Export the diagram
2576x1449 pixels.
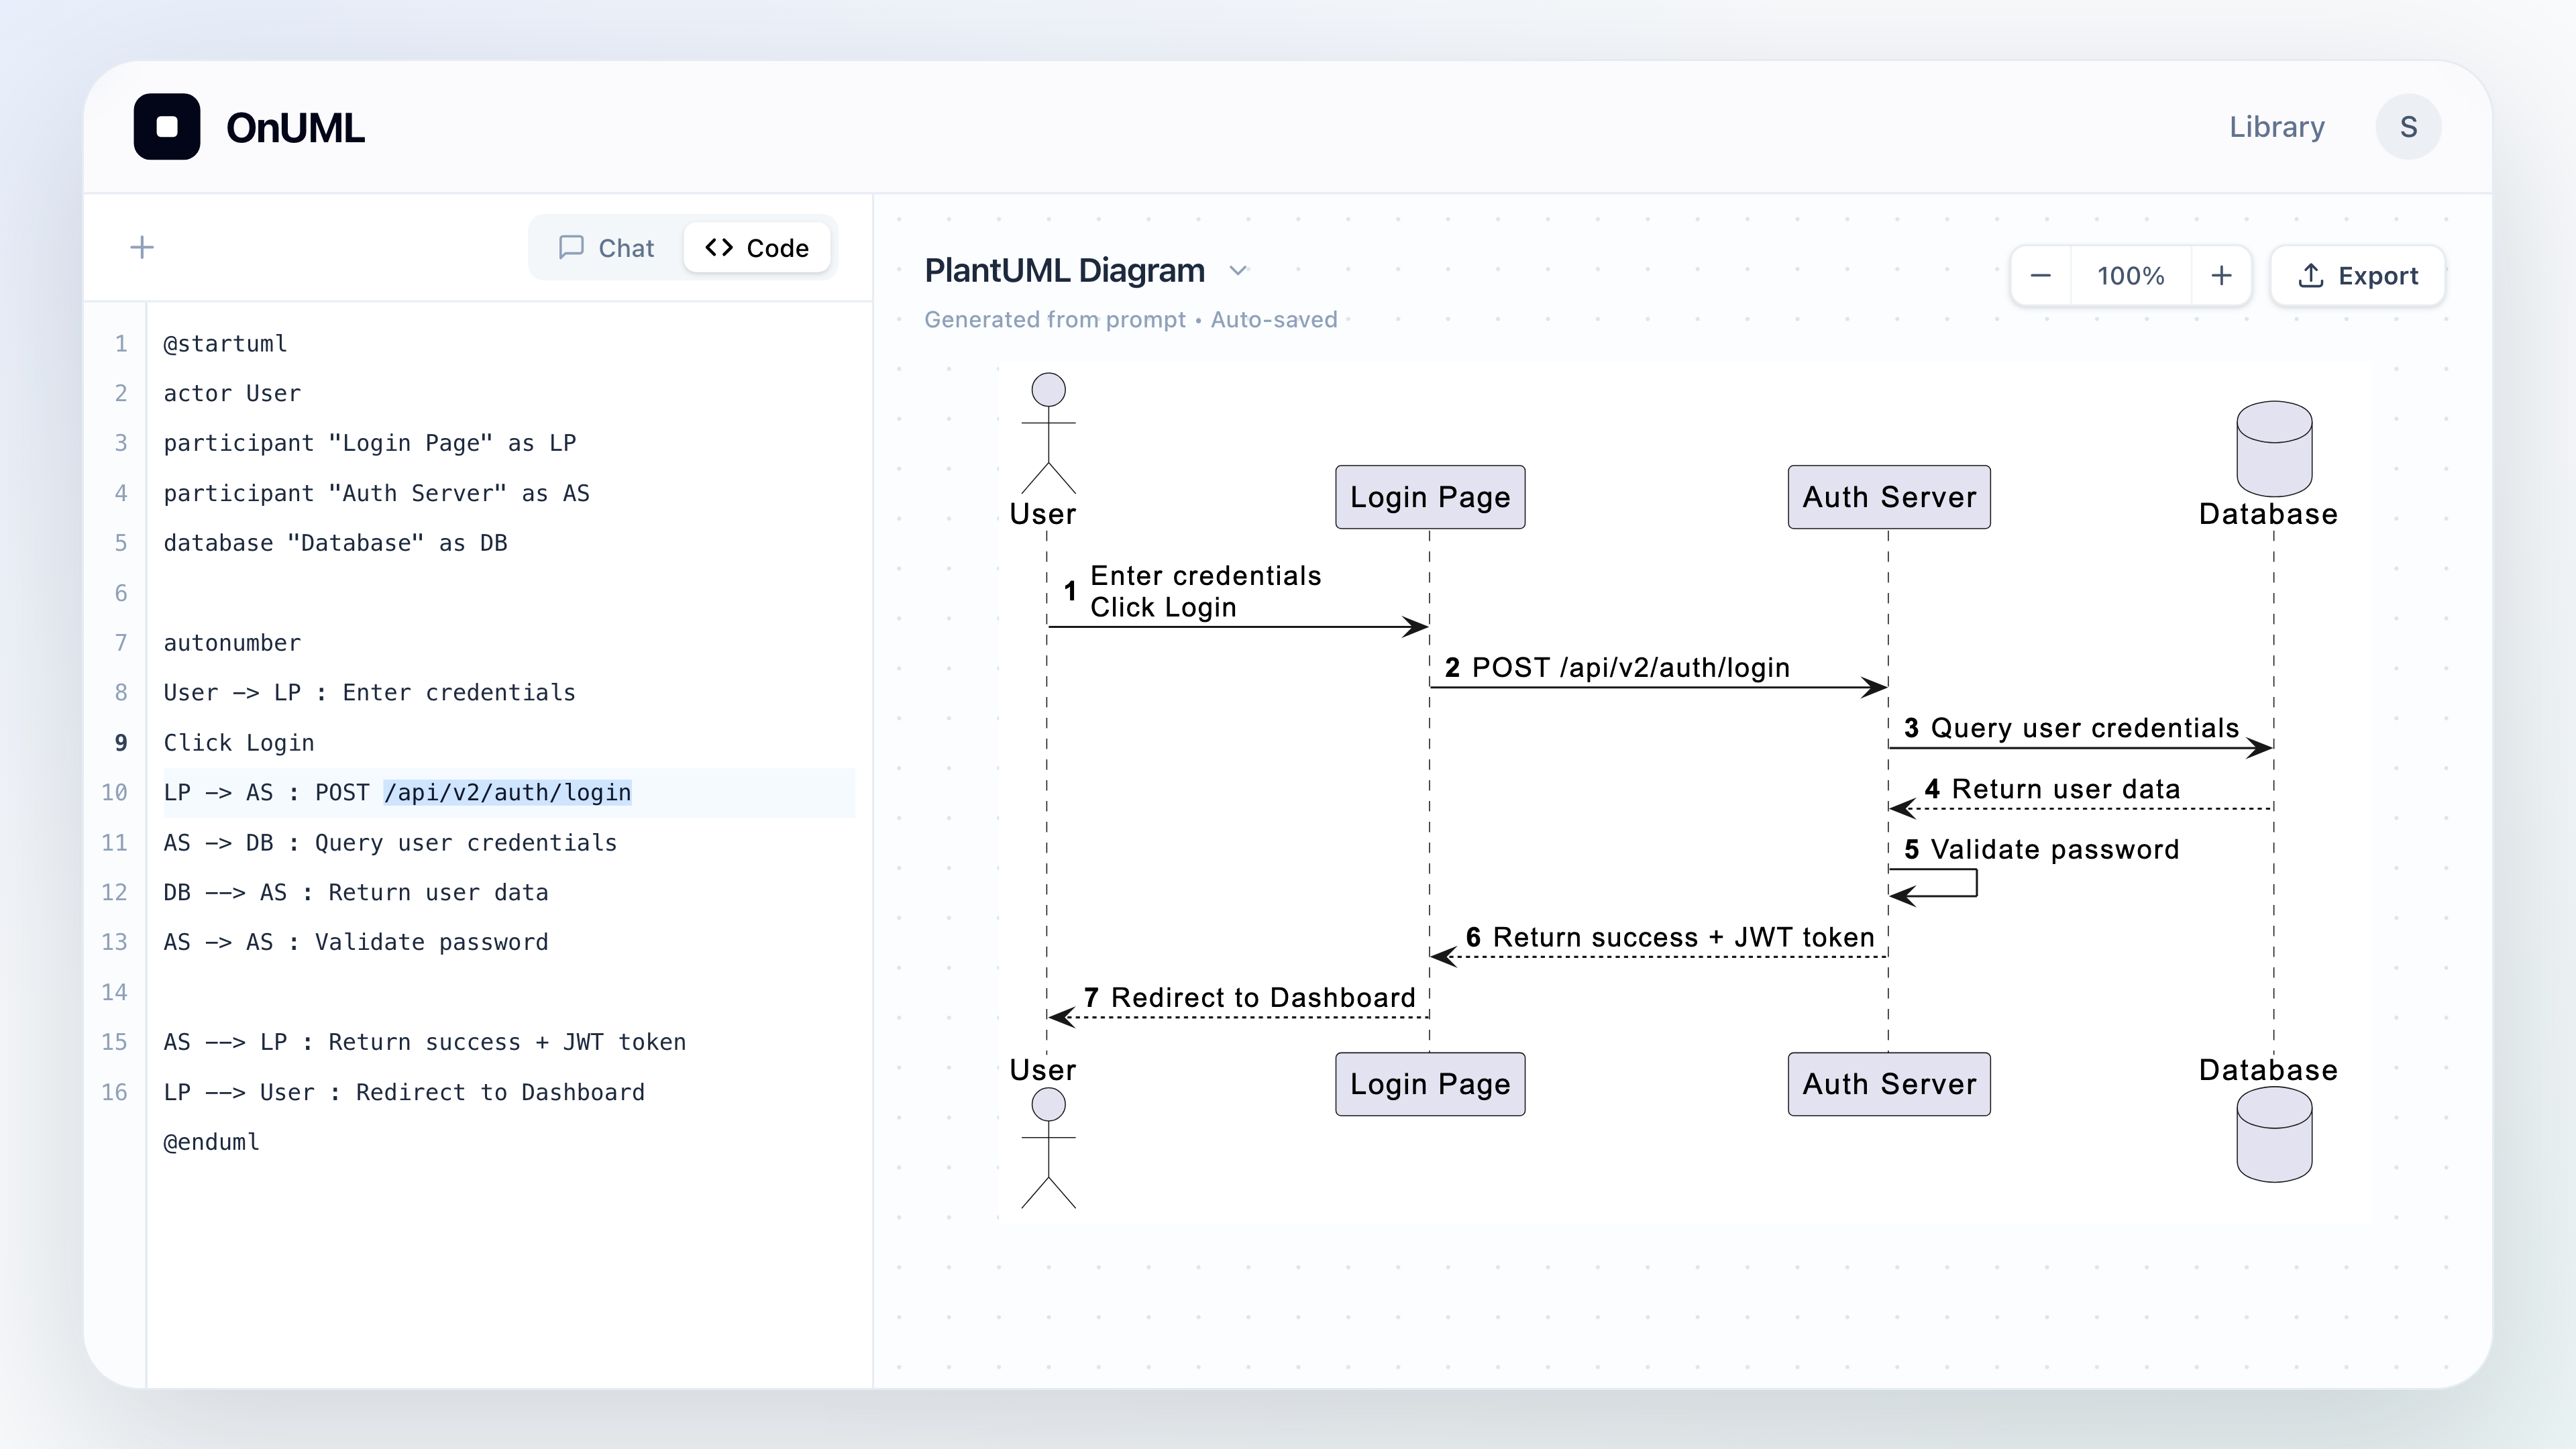(2358, 276)
